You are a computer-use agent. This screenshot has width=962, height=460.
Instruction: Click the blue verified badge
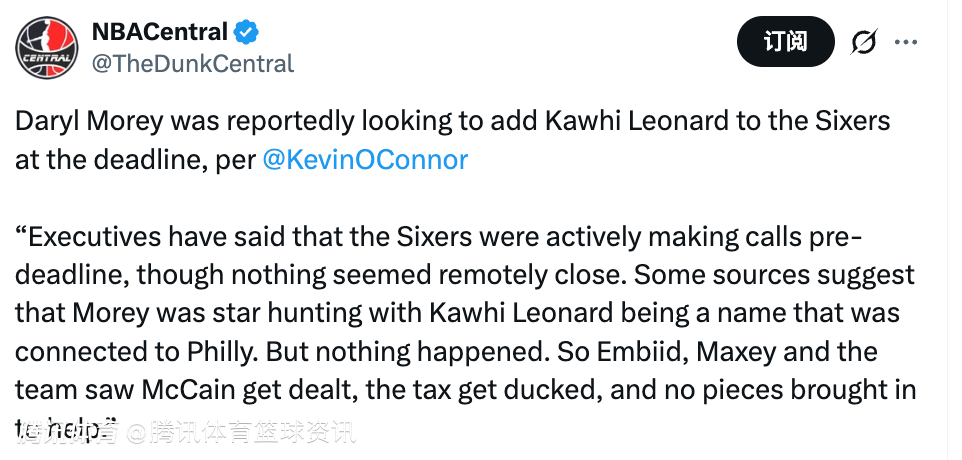(247, 31)
